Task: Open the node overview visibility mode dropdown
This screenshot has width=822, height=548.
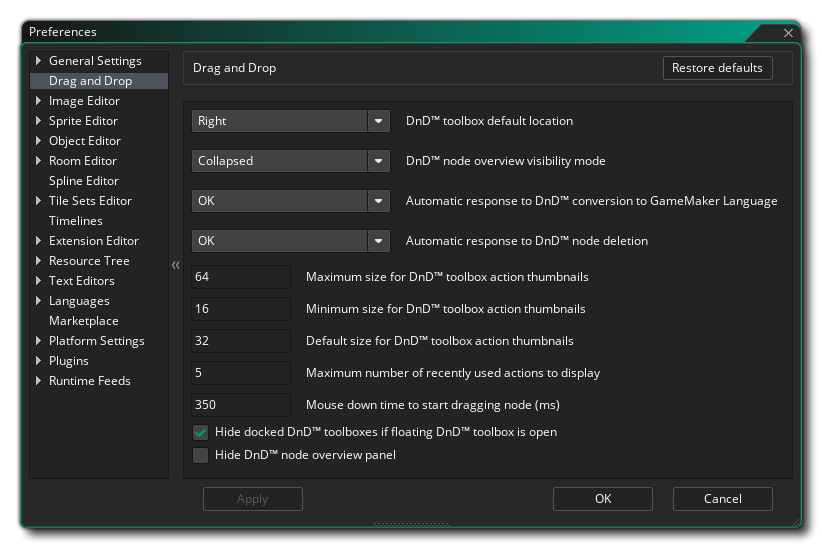Action: (378, 161)
